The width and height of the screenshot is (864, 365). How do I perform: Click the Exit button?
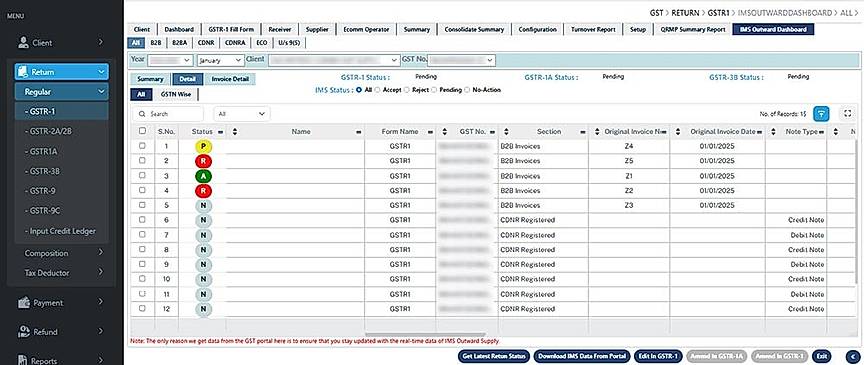(822, 356)
